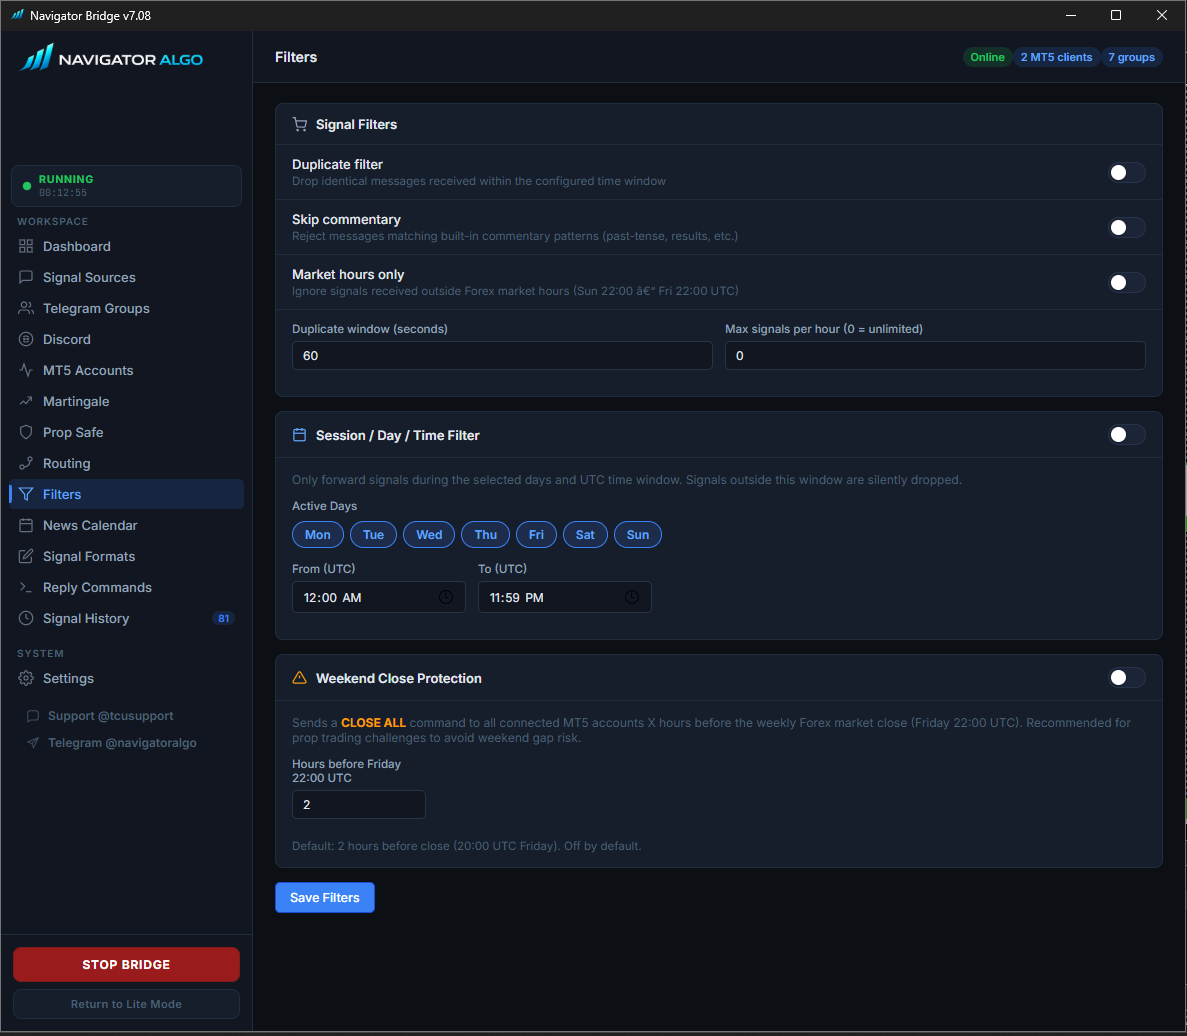Click the clock icon in From time field
This screenshot has width=1187, height=1036.
tap(446, 598)
